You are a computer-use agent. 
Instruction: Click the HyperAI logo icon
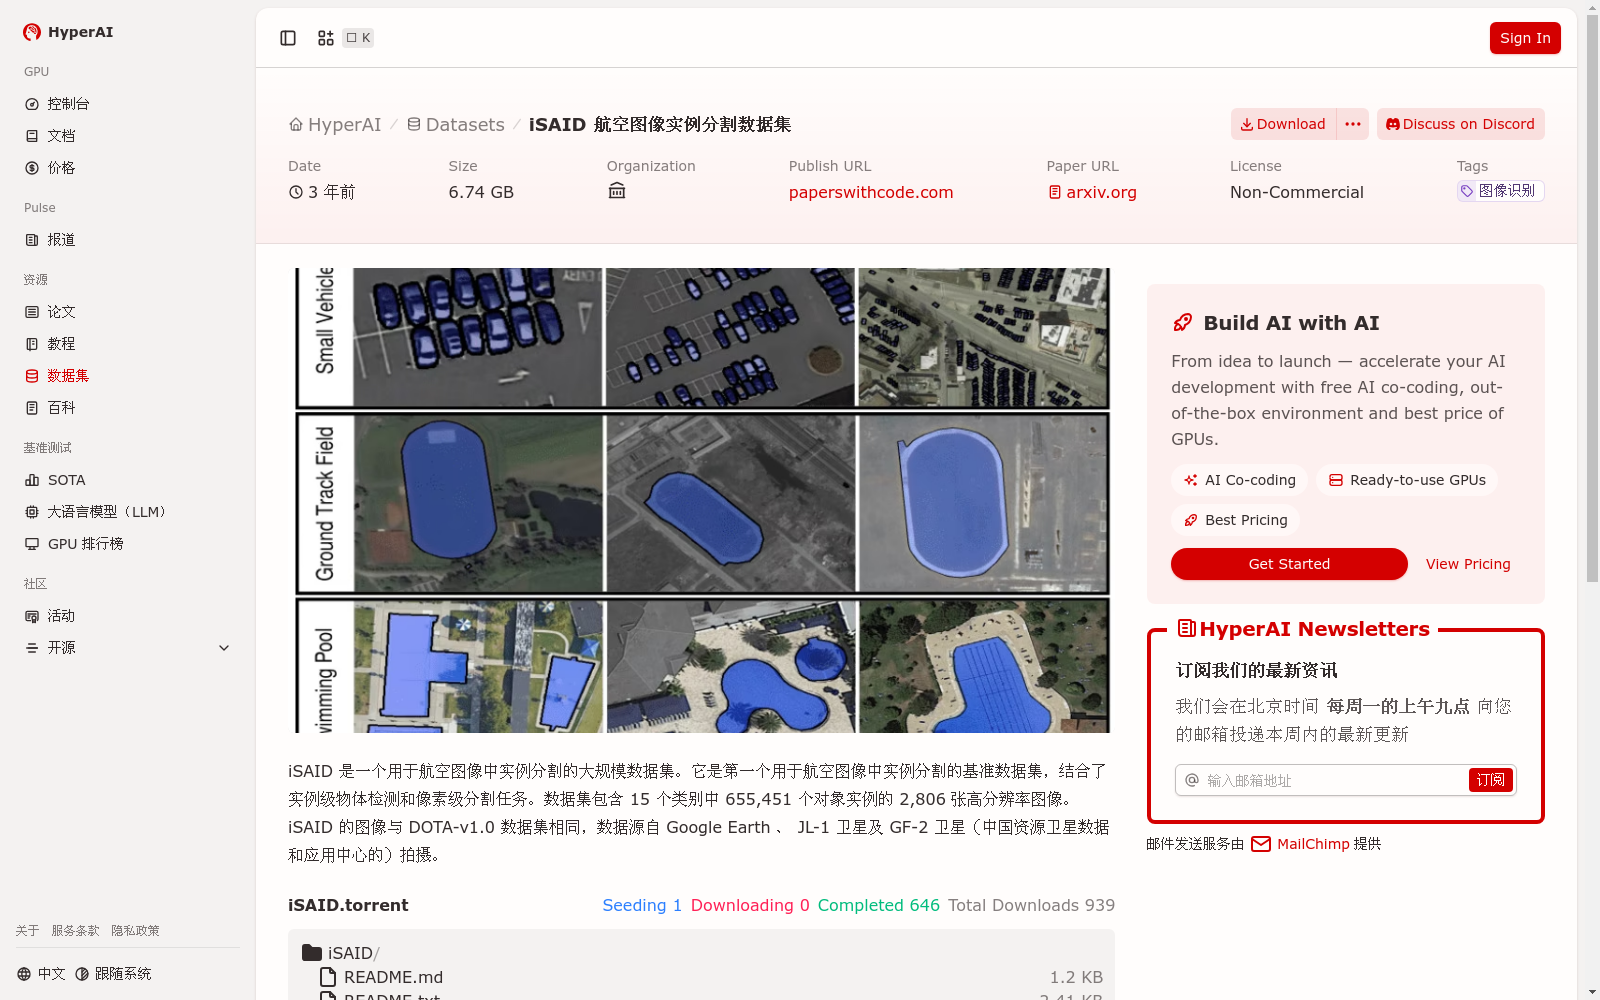point(32,32)
